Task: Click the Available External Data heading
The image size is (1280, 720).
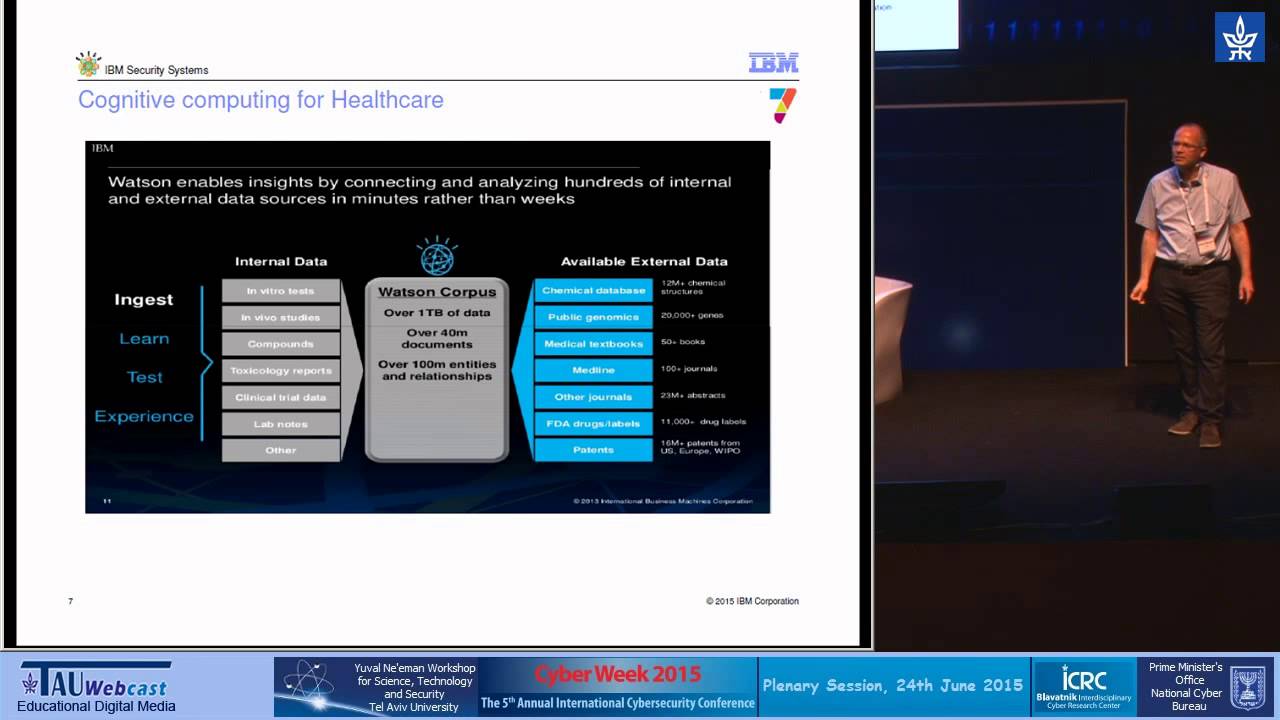Action: (x=644, y=261)
